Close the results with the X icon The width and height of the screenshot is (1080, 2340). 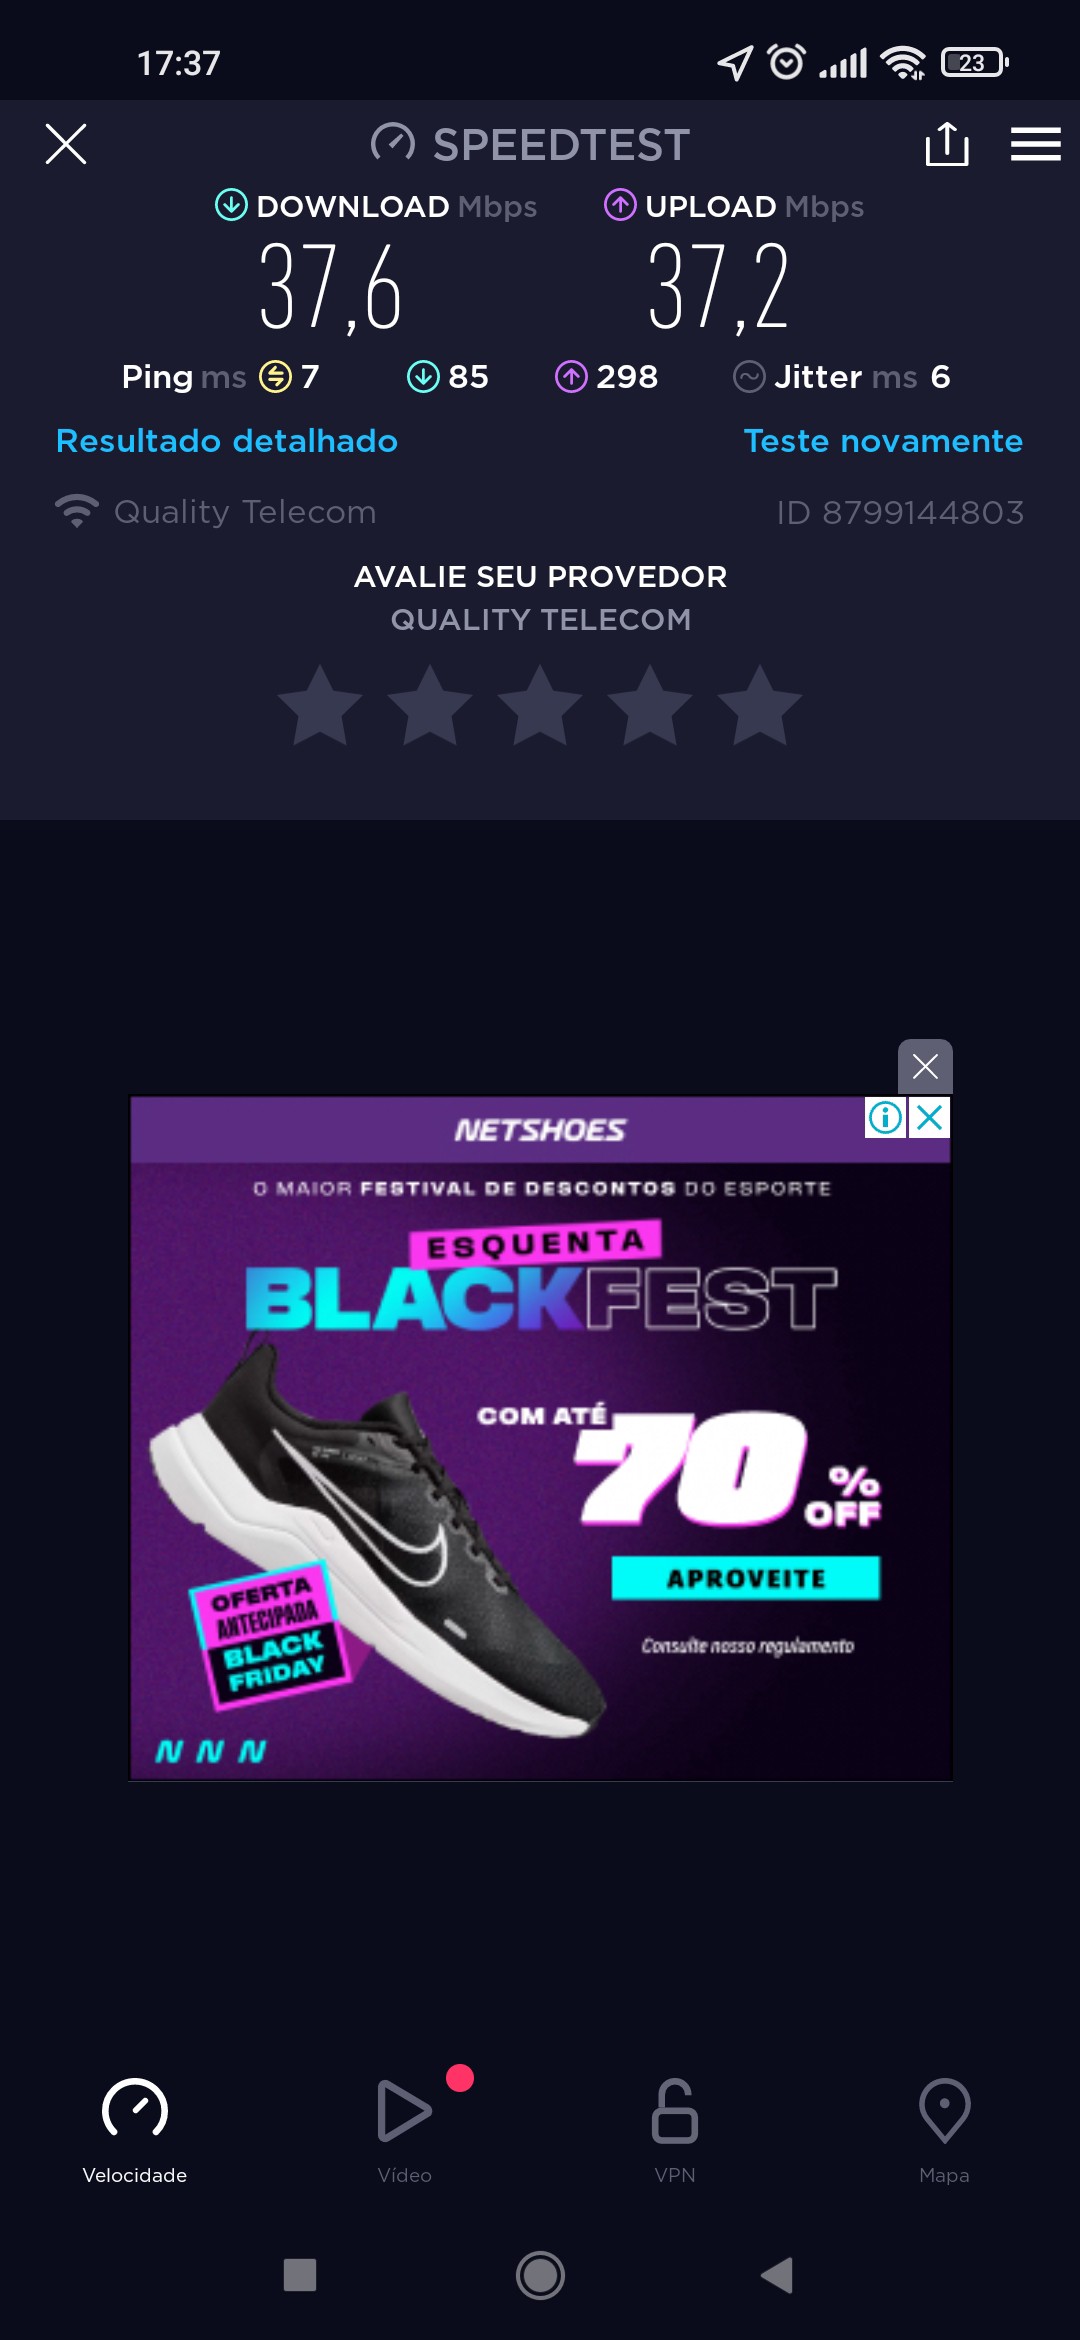[66, 144]
